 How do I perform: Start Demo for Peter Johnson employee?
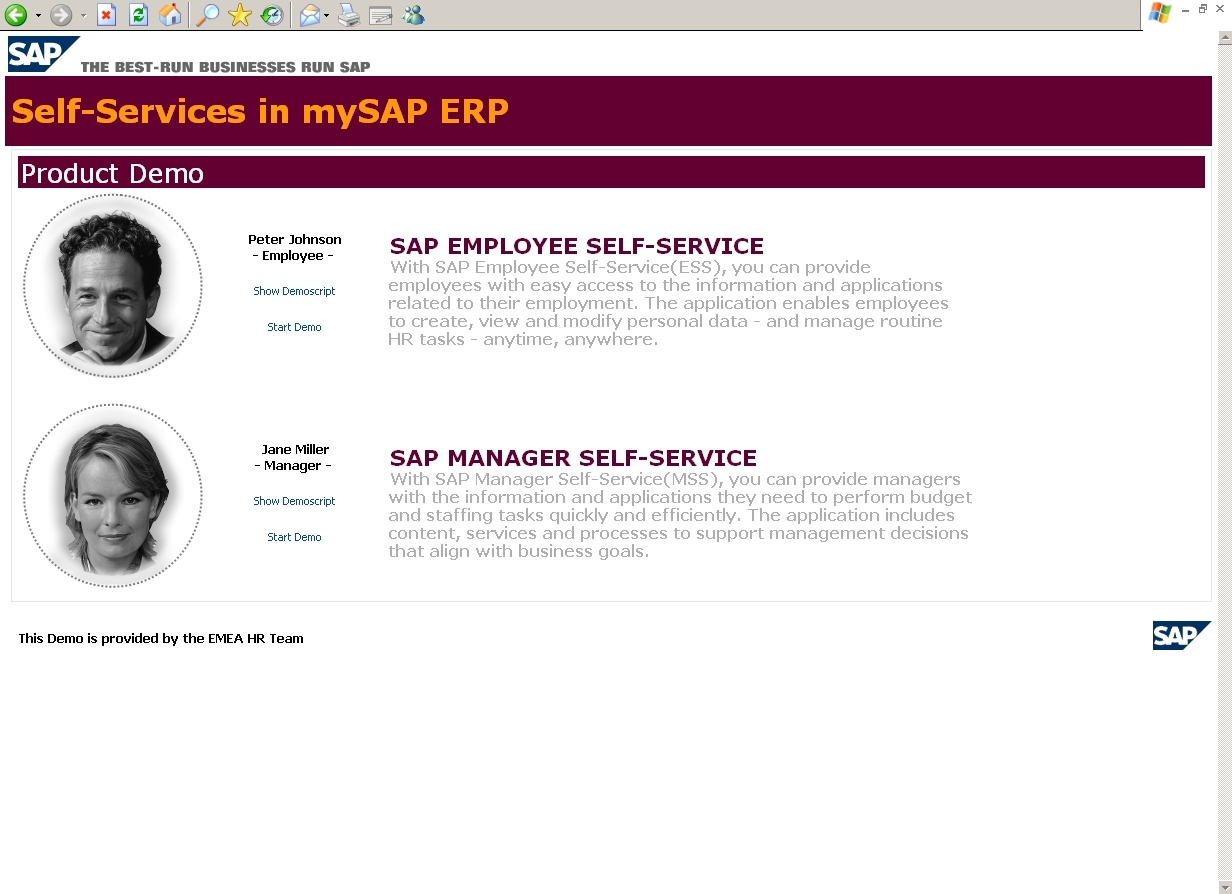click(x=294, y=327)
